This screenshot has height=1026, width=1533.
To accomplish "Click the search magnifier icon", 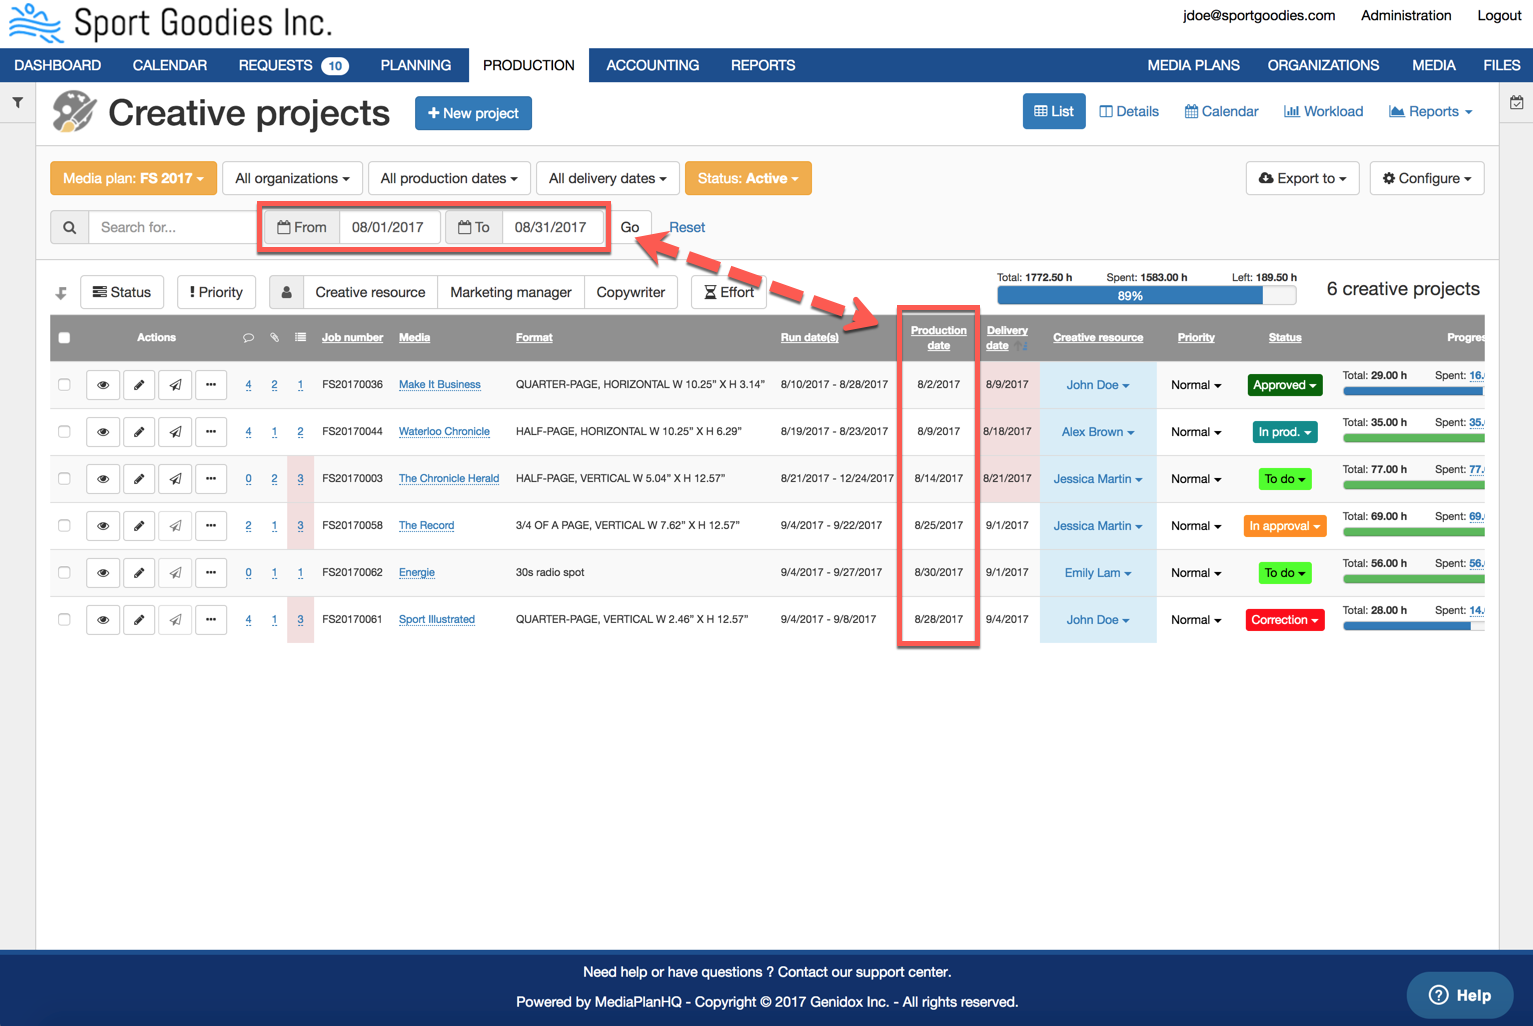I will (70, 228).
